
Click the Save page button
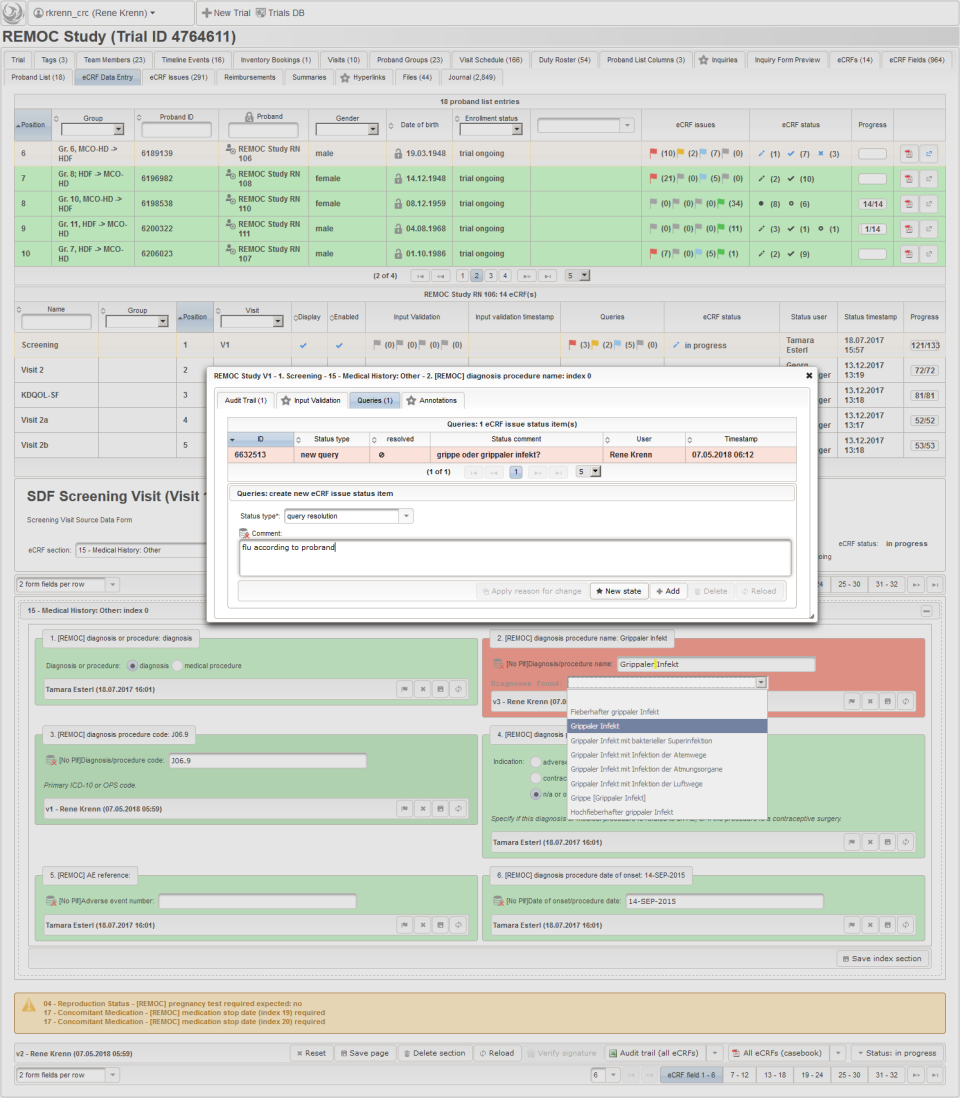(364, 1053)
